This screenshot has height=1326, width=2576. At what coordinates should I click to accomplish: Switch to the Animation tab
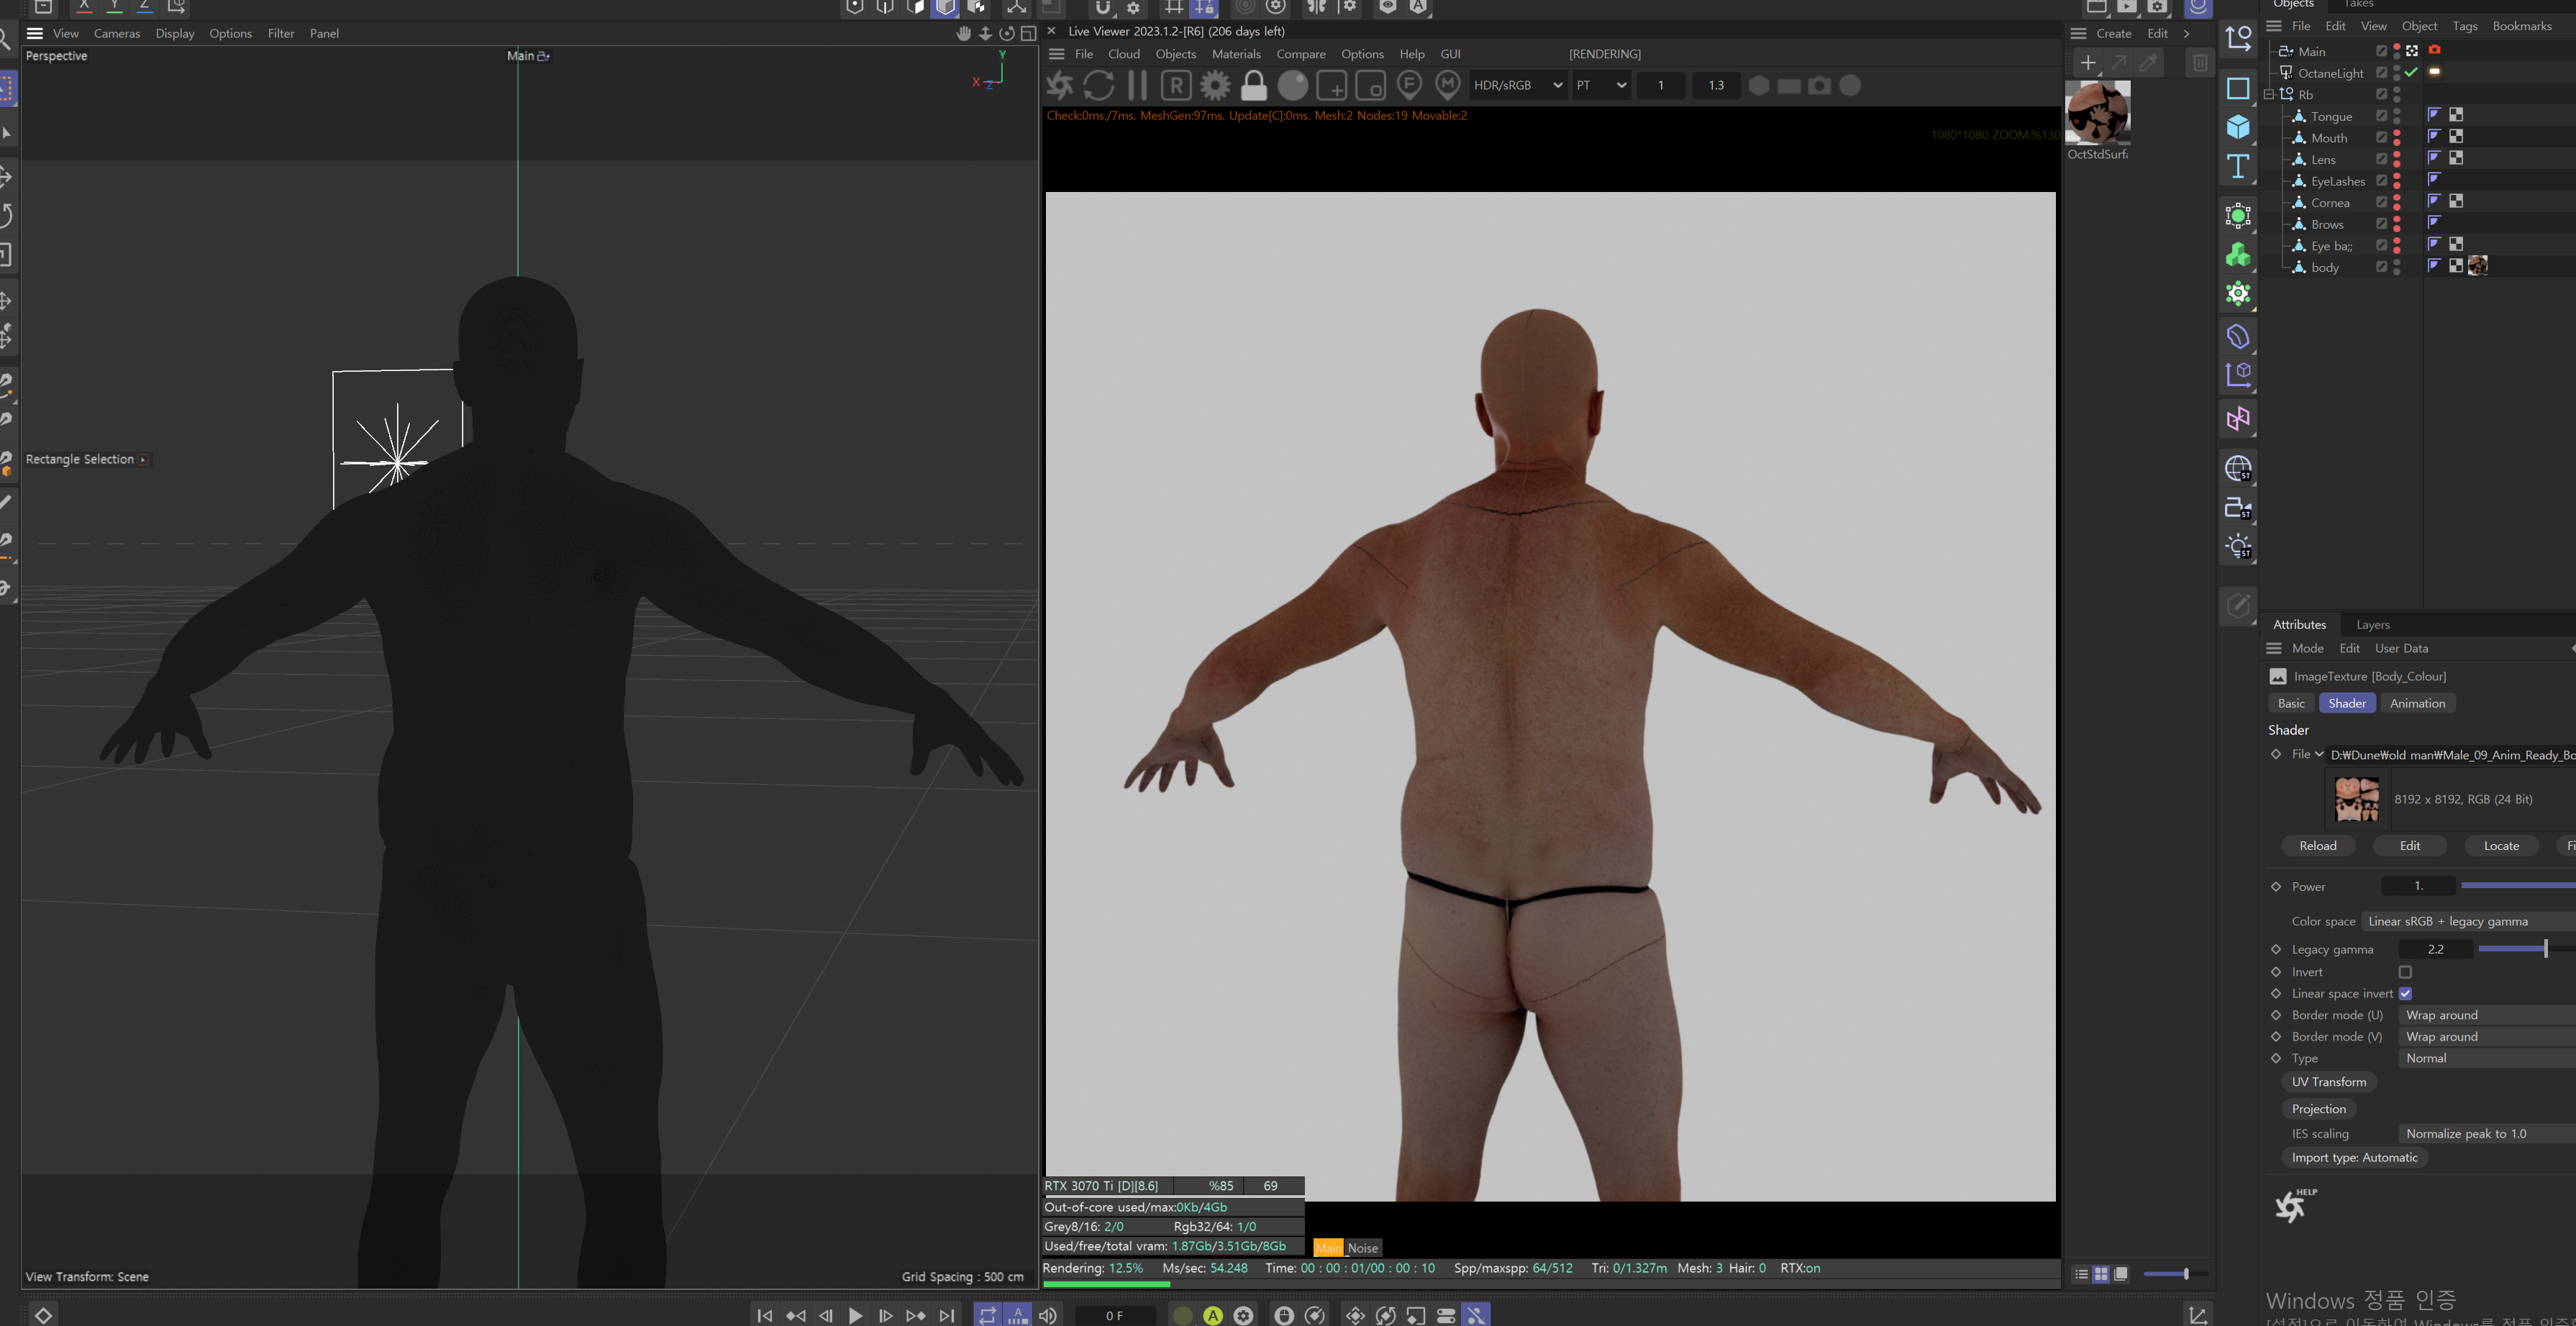coord(2416,703)
